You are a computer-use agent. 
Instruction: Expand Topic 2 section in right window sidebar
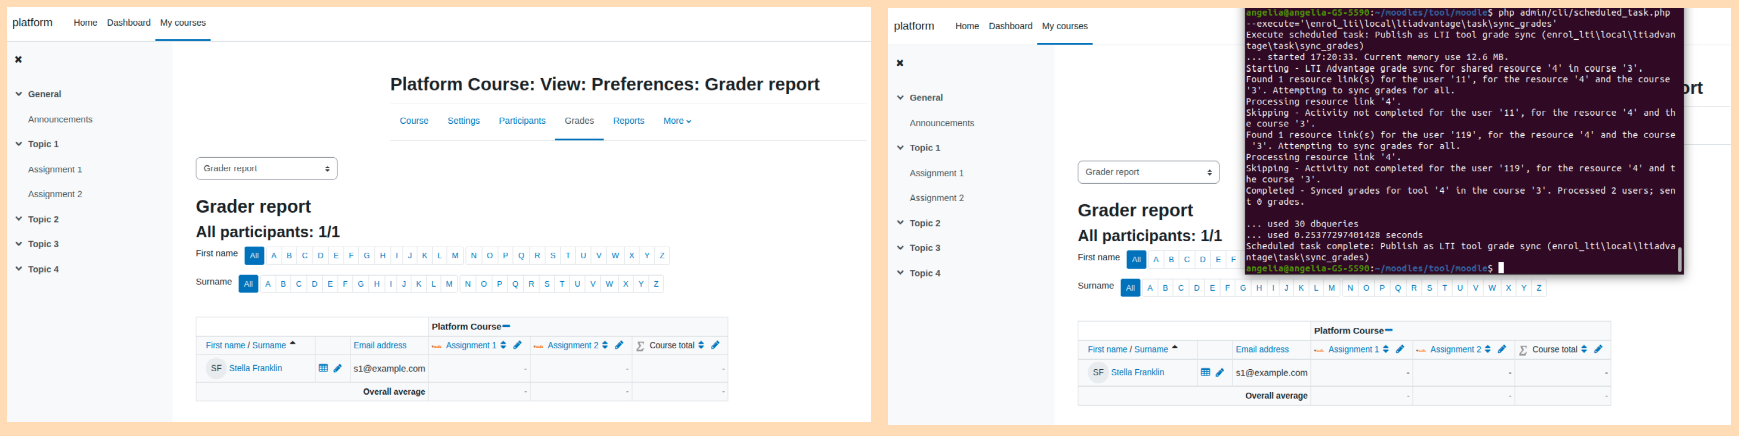coord(900,223)
